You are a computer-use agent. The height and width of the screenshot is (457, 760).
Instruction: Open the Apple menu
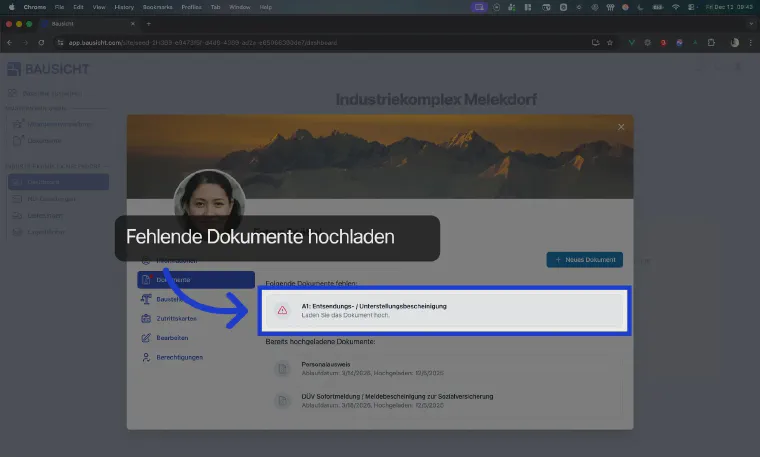point(11,7)
